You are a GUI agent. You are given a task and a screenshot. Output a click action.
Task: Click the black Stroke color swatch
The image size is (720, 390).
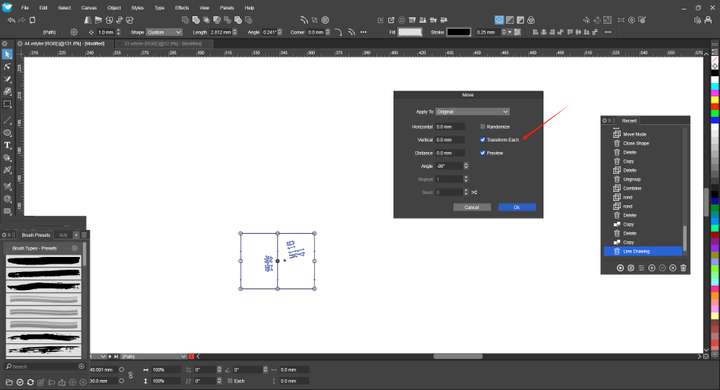point(459,32)
